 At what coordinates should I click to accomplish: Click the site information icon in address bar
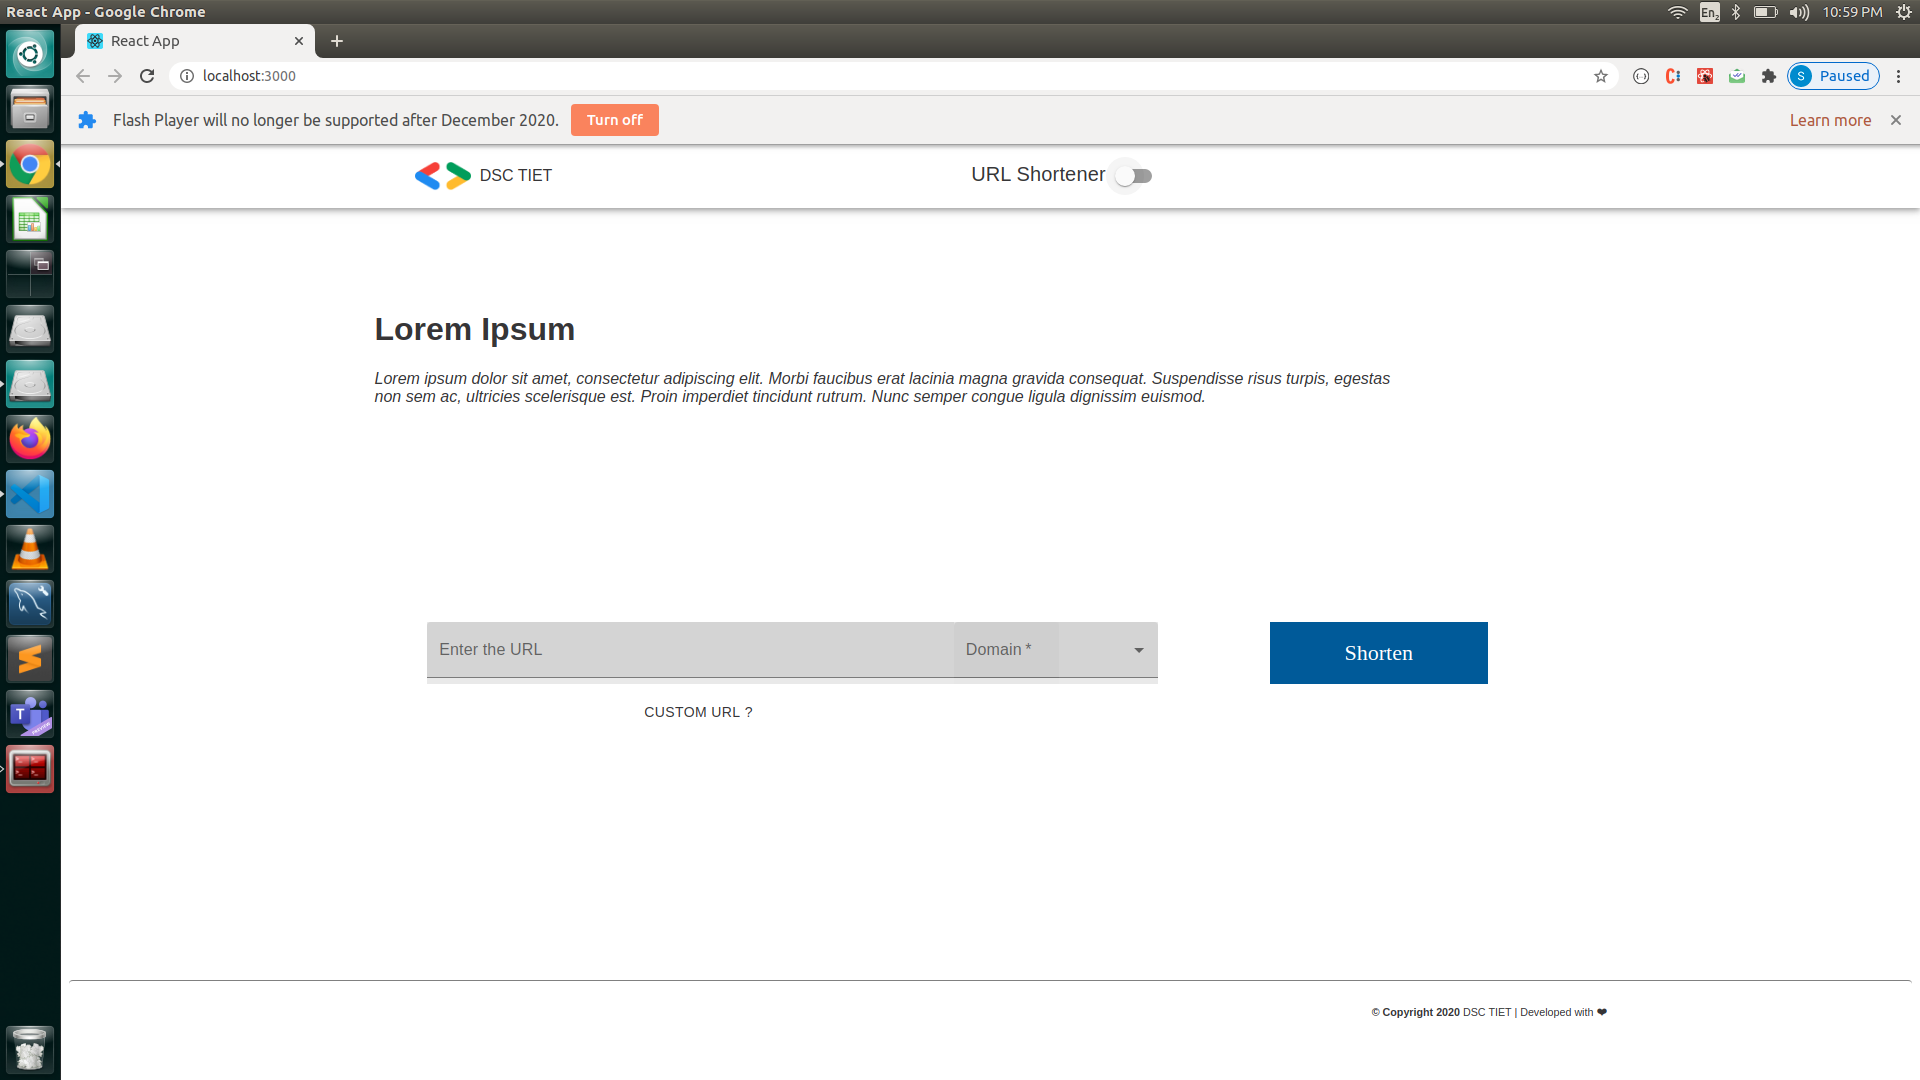click(187, 76)
